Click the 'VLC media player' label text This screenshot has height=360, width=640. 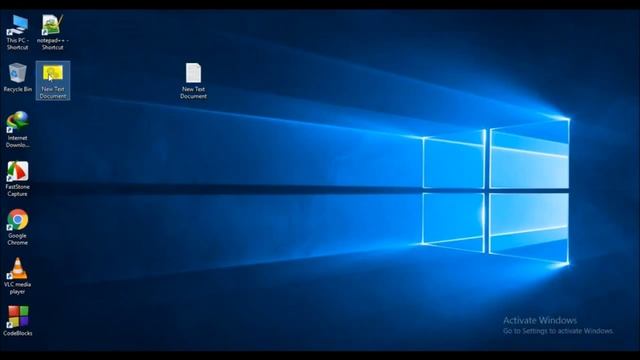[18, 288]
